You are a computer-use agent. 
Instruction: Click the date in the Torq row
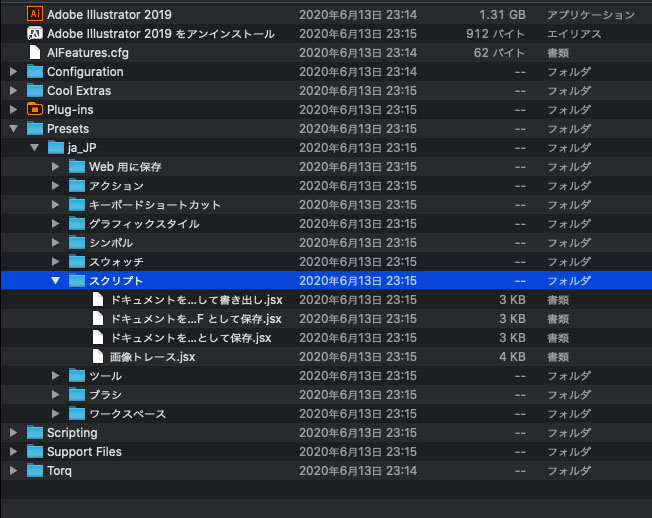358,471
